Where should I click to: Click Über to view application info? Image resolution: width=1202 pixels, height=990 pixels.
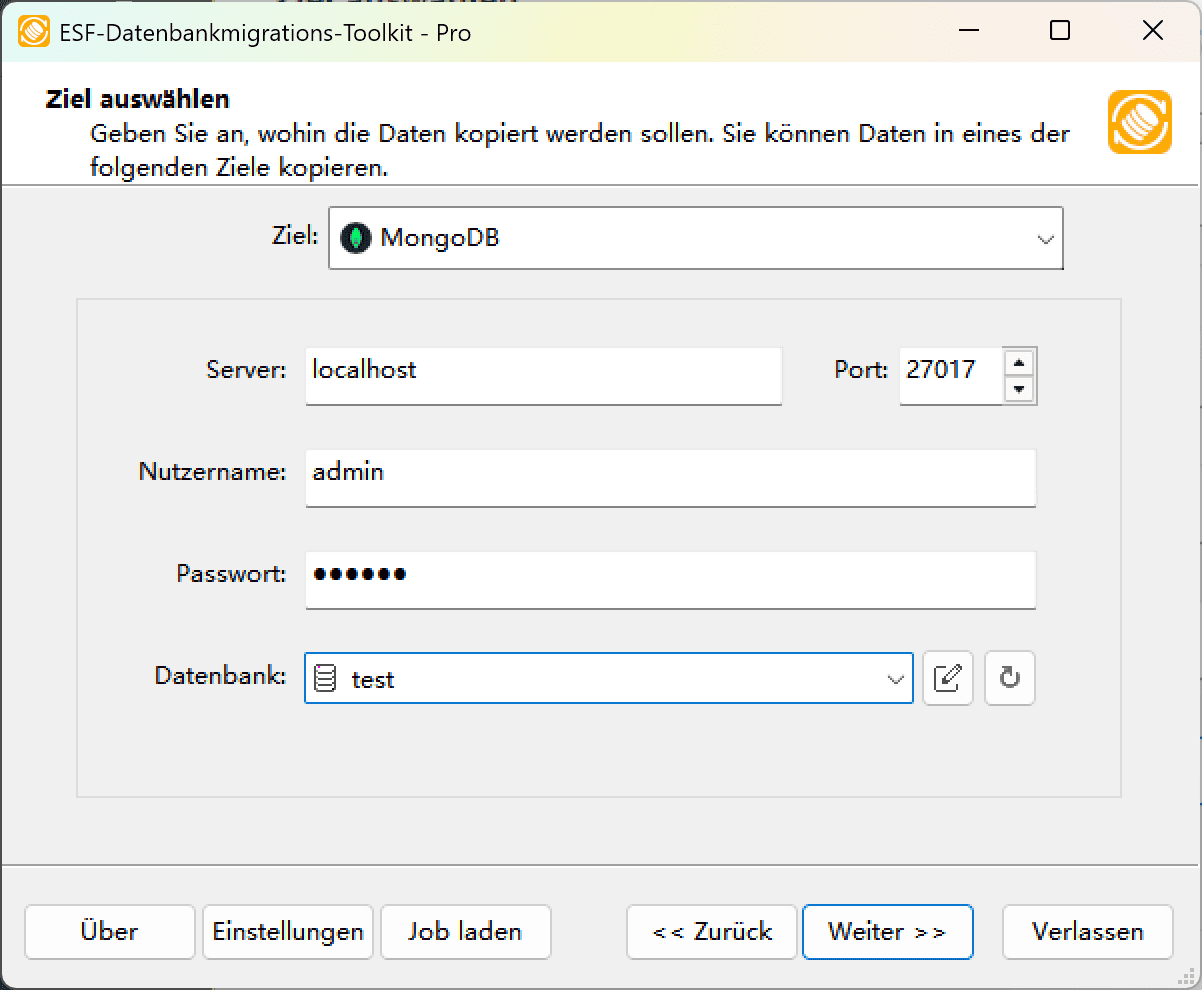(109, 931)
